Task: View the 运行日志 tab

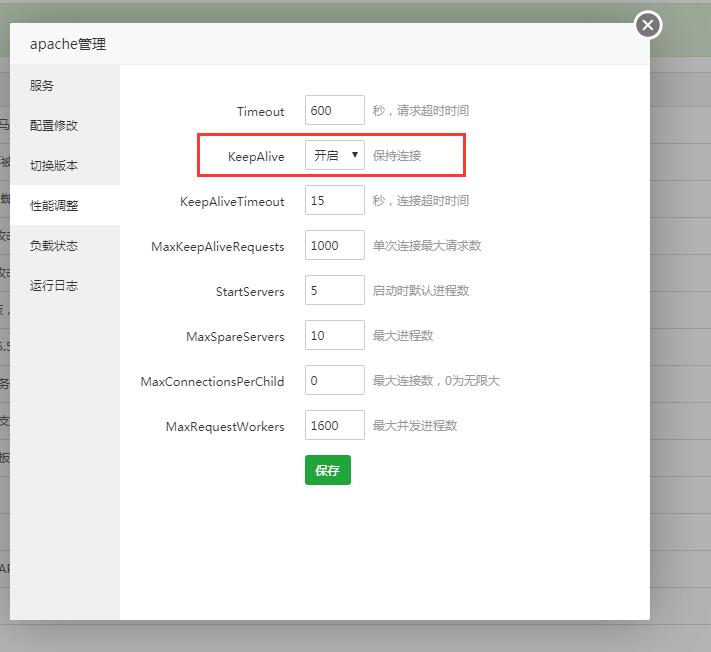Action: click(65, 285)
